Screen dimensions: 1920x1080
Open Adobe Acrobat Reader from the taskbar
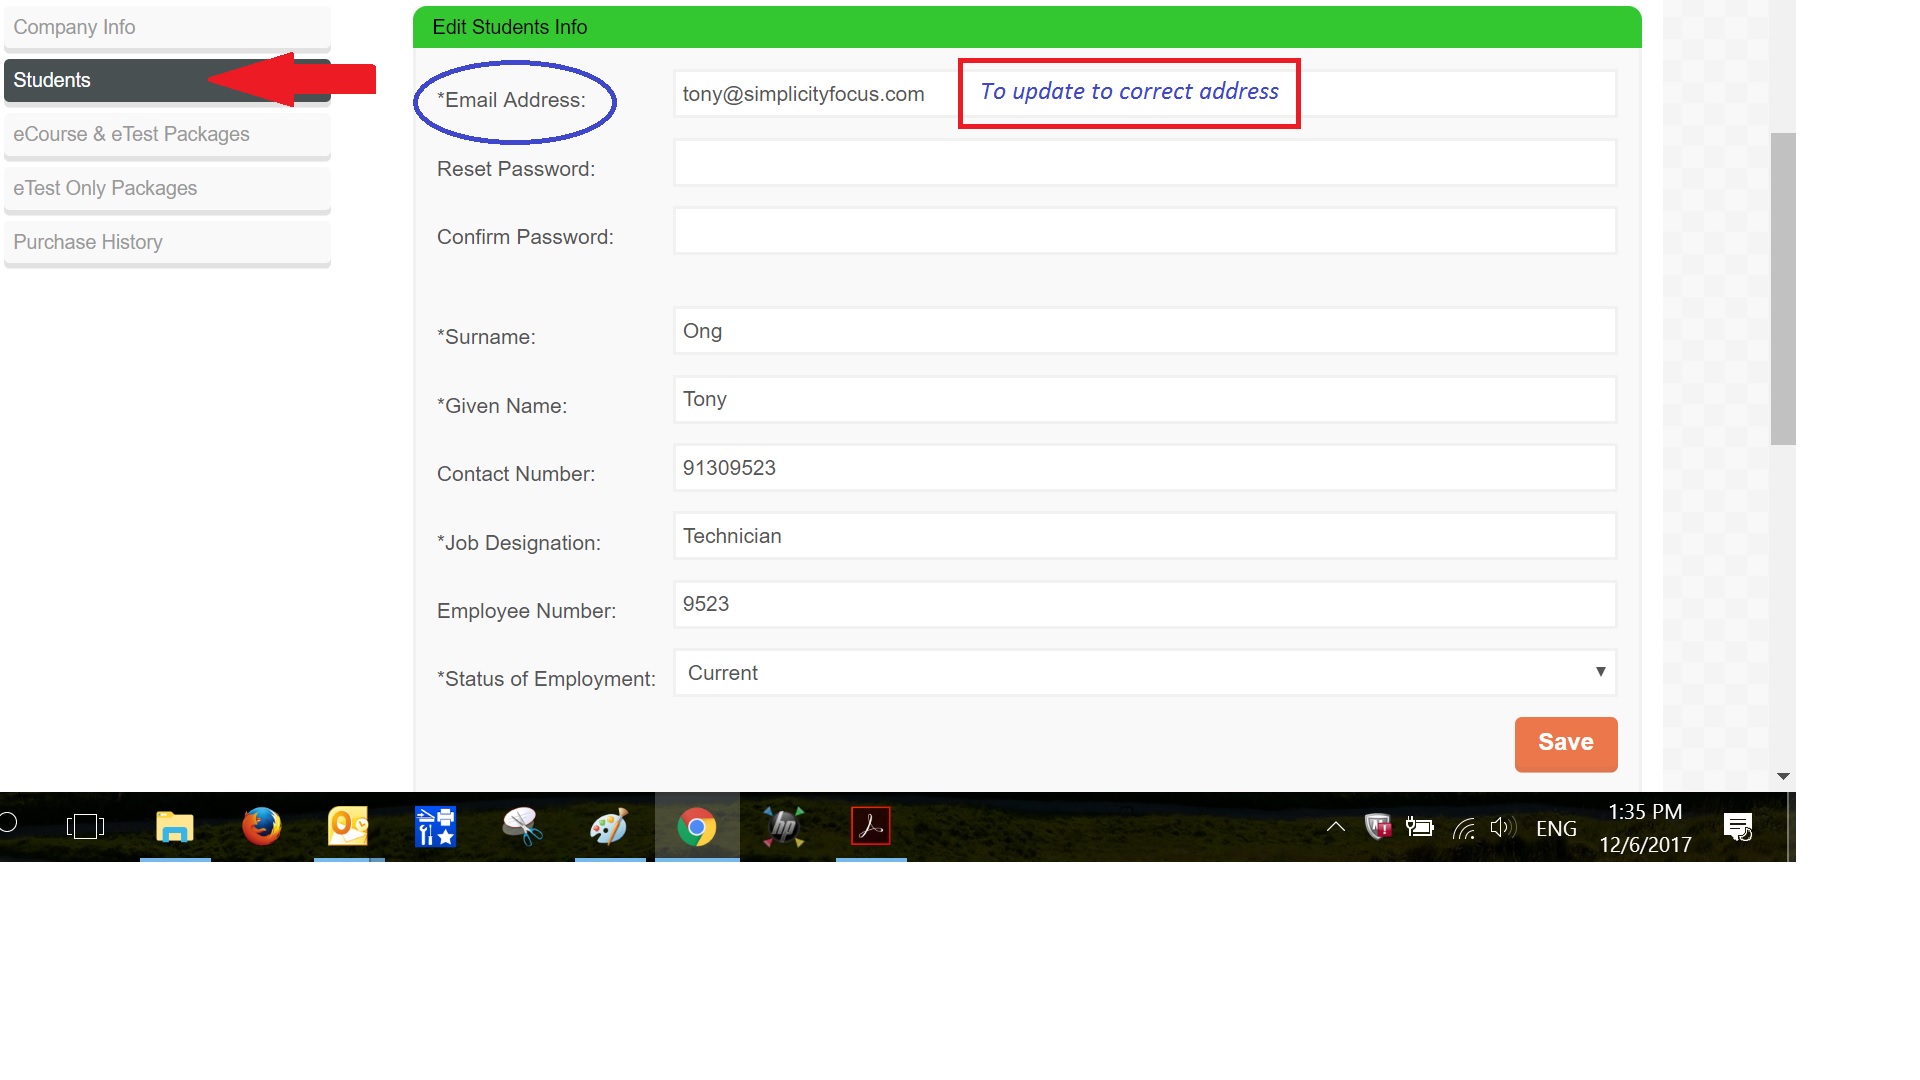pos(871,827)
